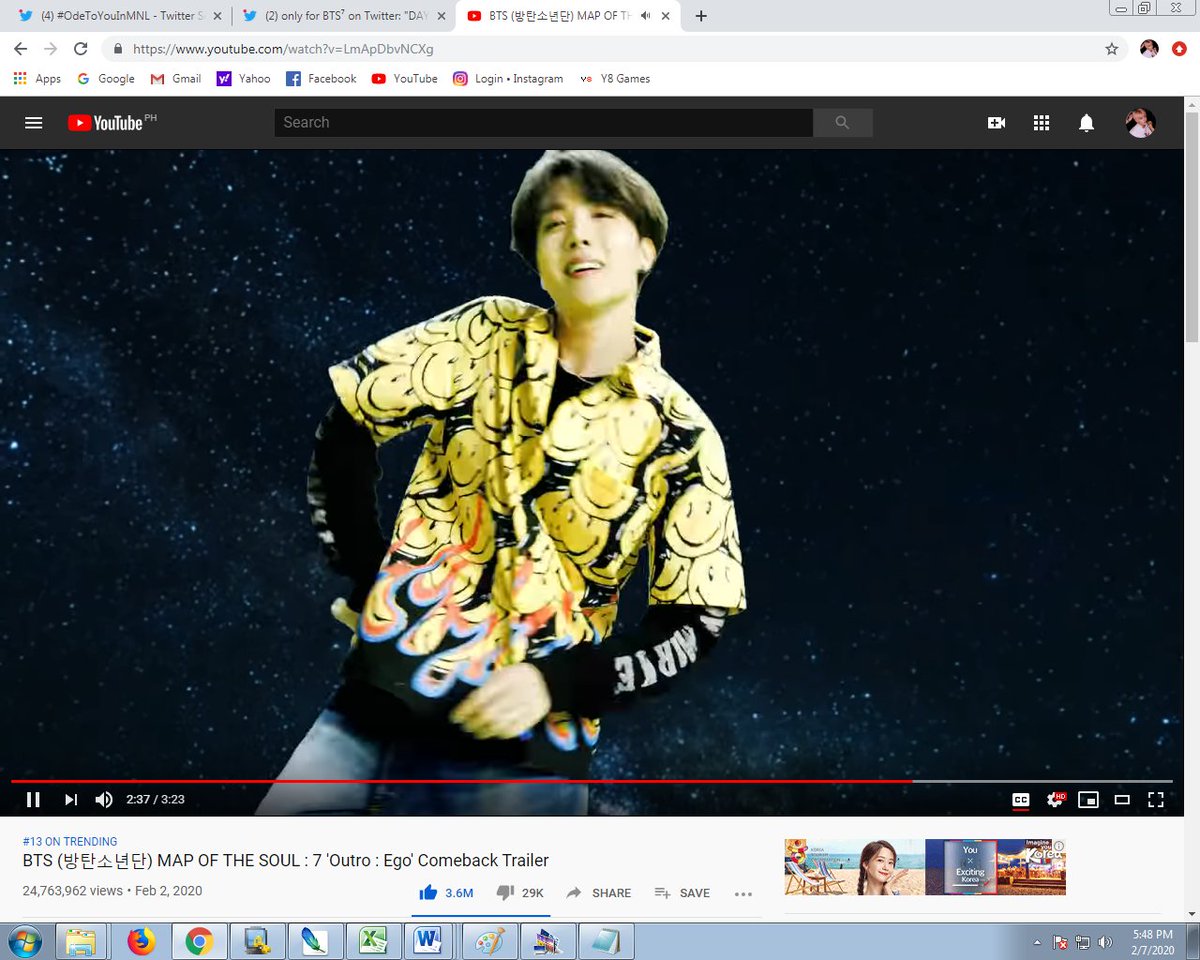
Task: Open Windows Explorer from taskbar
Action: (81, 941)
